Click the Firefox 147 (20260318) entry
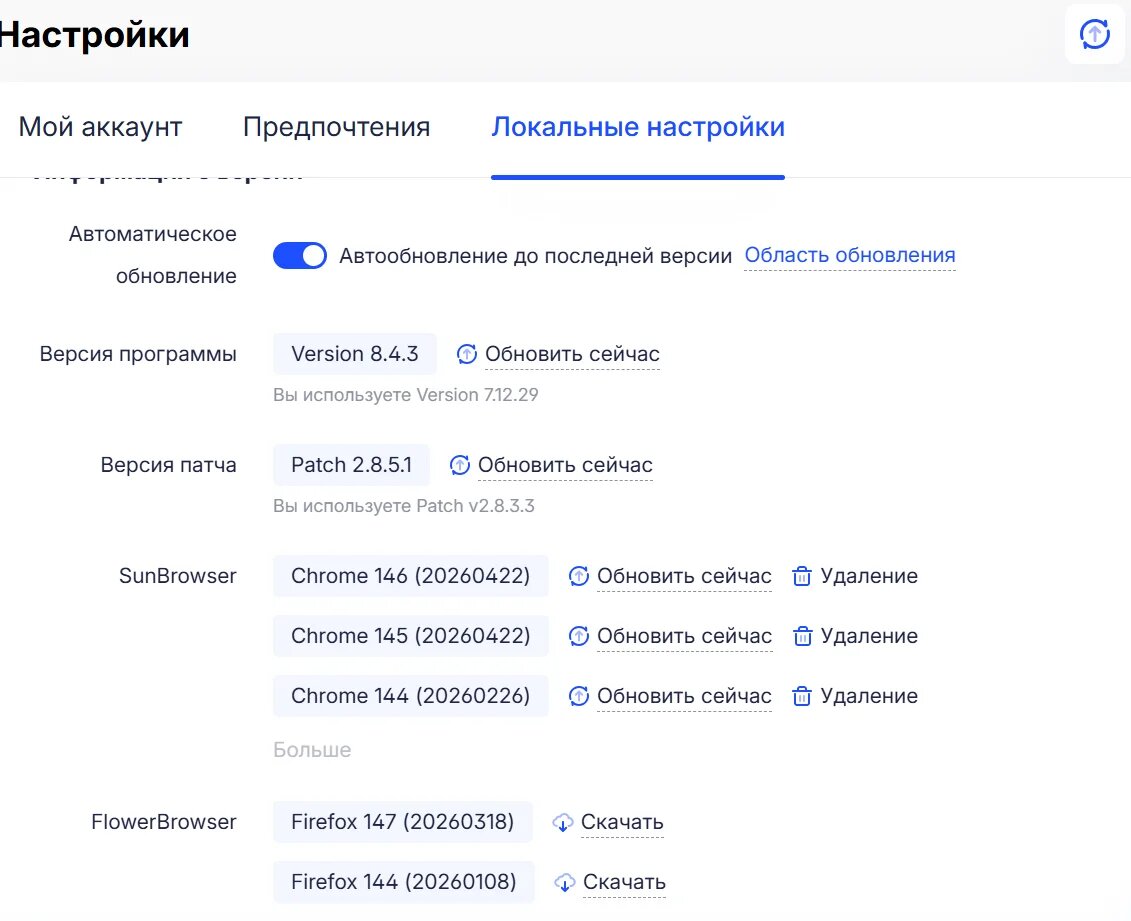The width and height of the screenshot is (1131, 921). click(402, 822)
